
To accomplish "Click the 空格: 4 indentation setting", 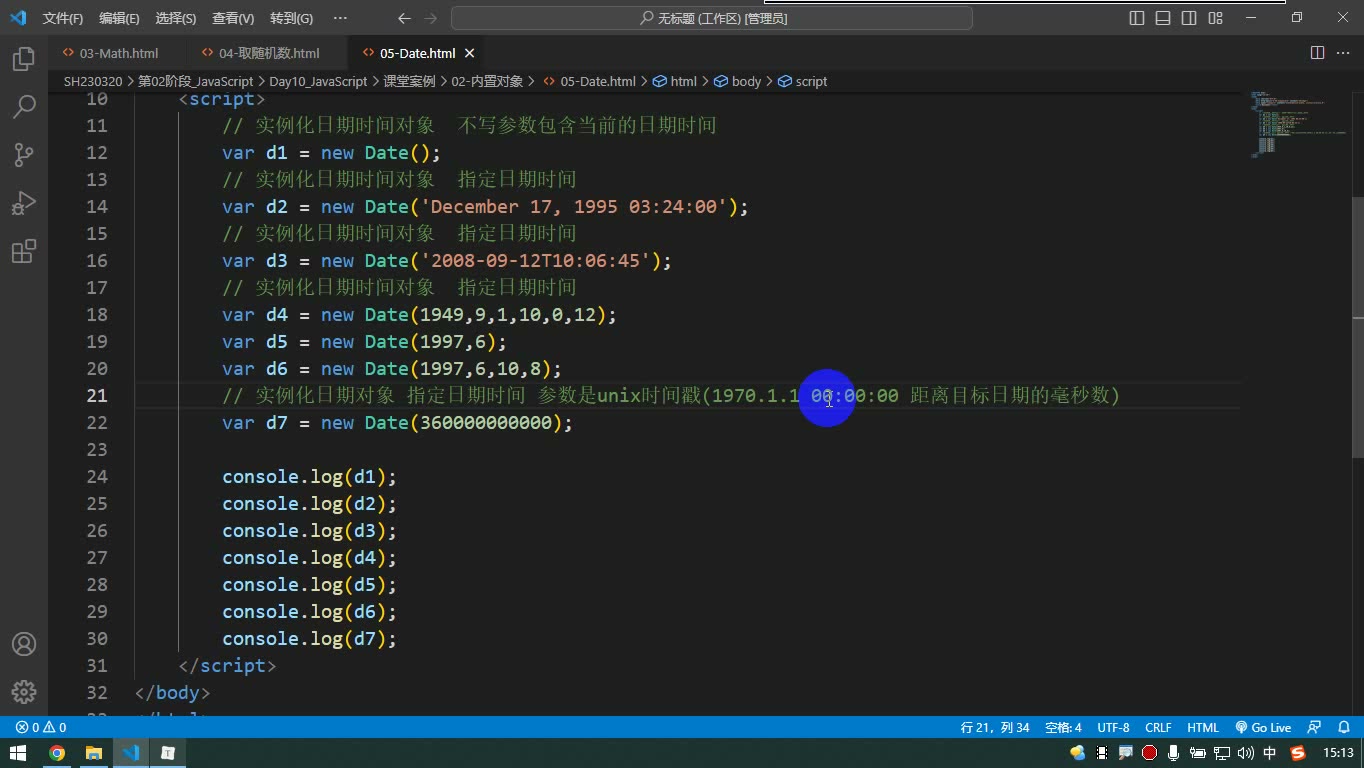I will 1063,727.
